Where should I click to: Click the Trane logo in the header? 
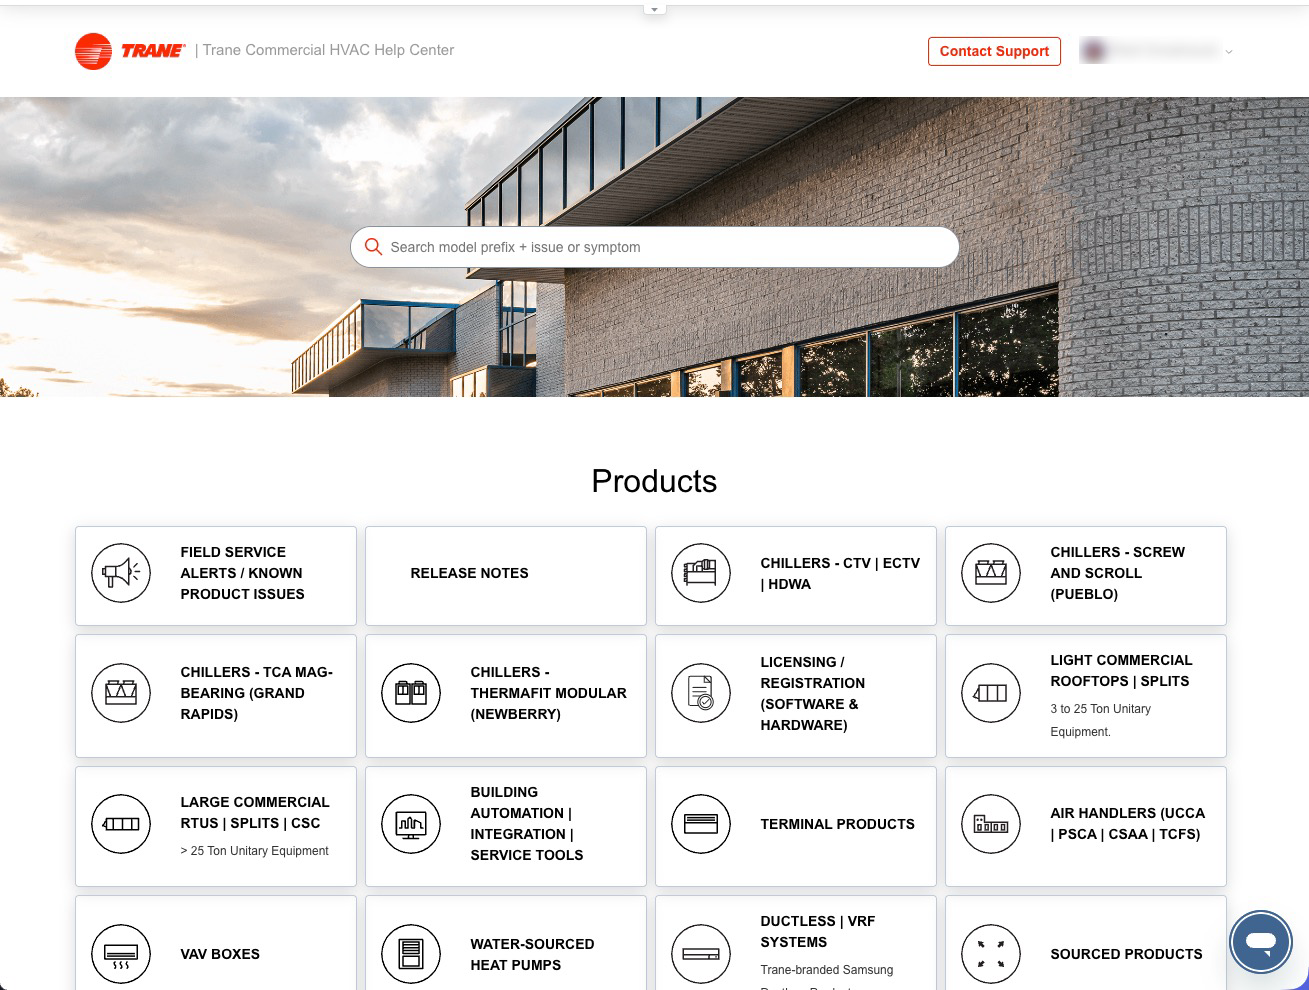[130, 51]
